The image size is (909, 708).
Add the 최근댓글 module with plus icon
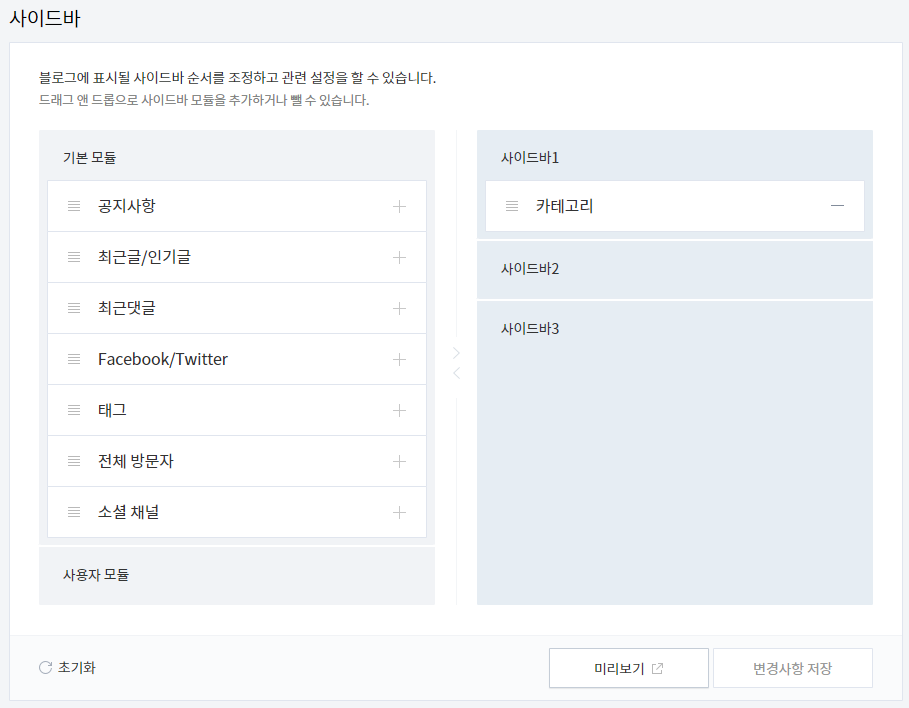399,308
